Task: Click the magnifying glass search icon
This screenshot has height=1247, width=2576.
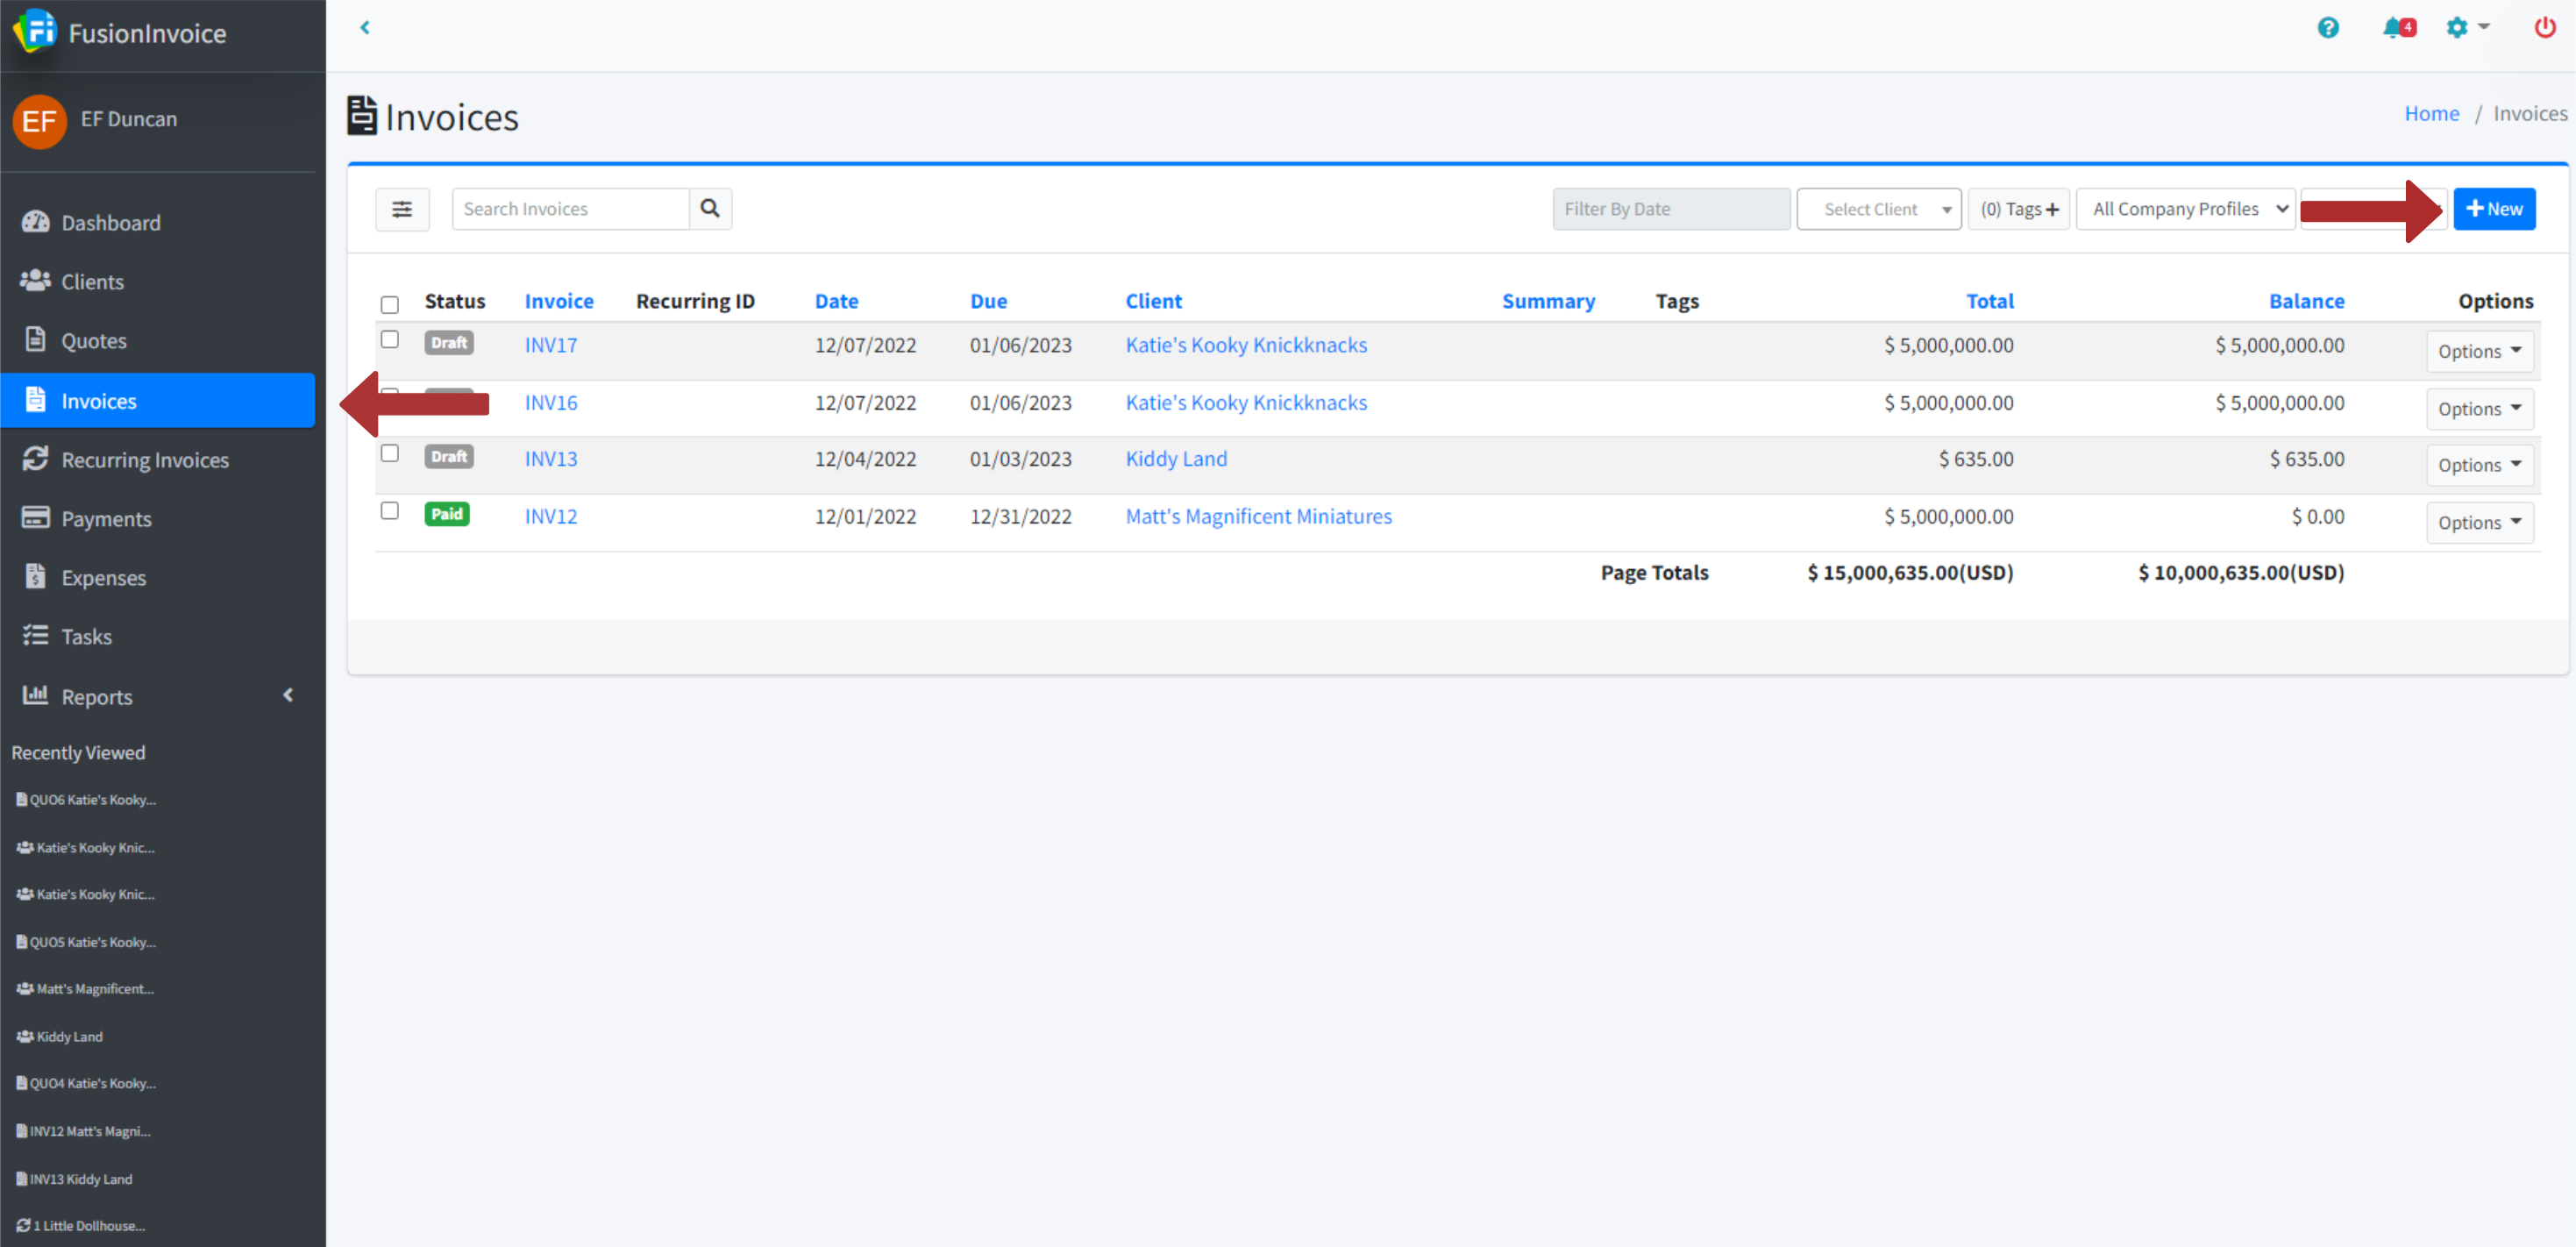Action: [x=710, y=208]
